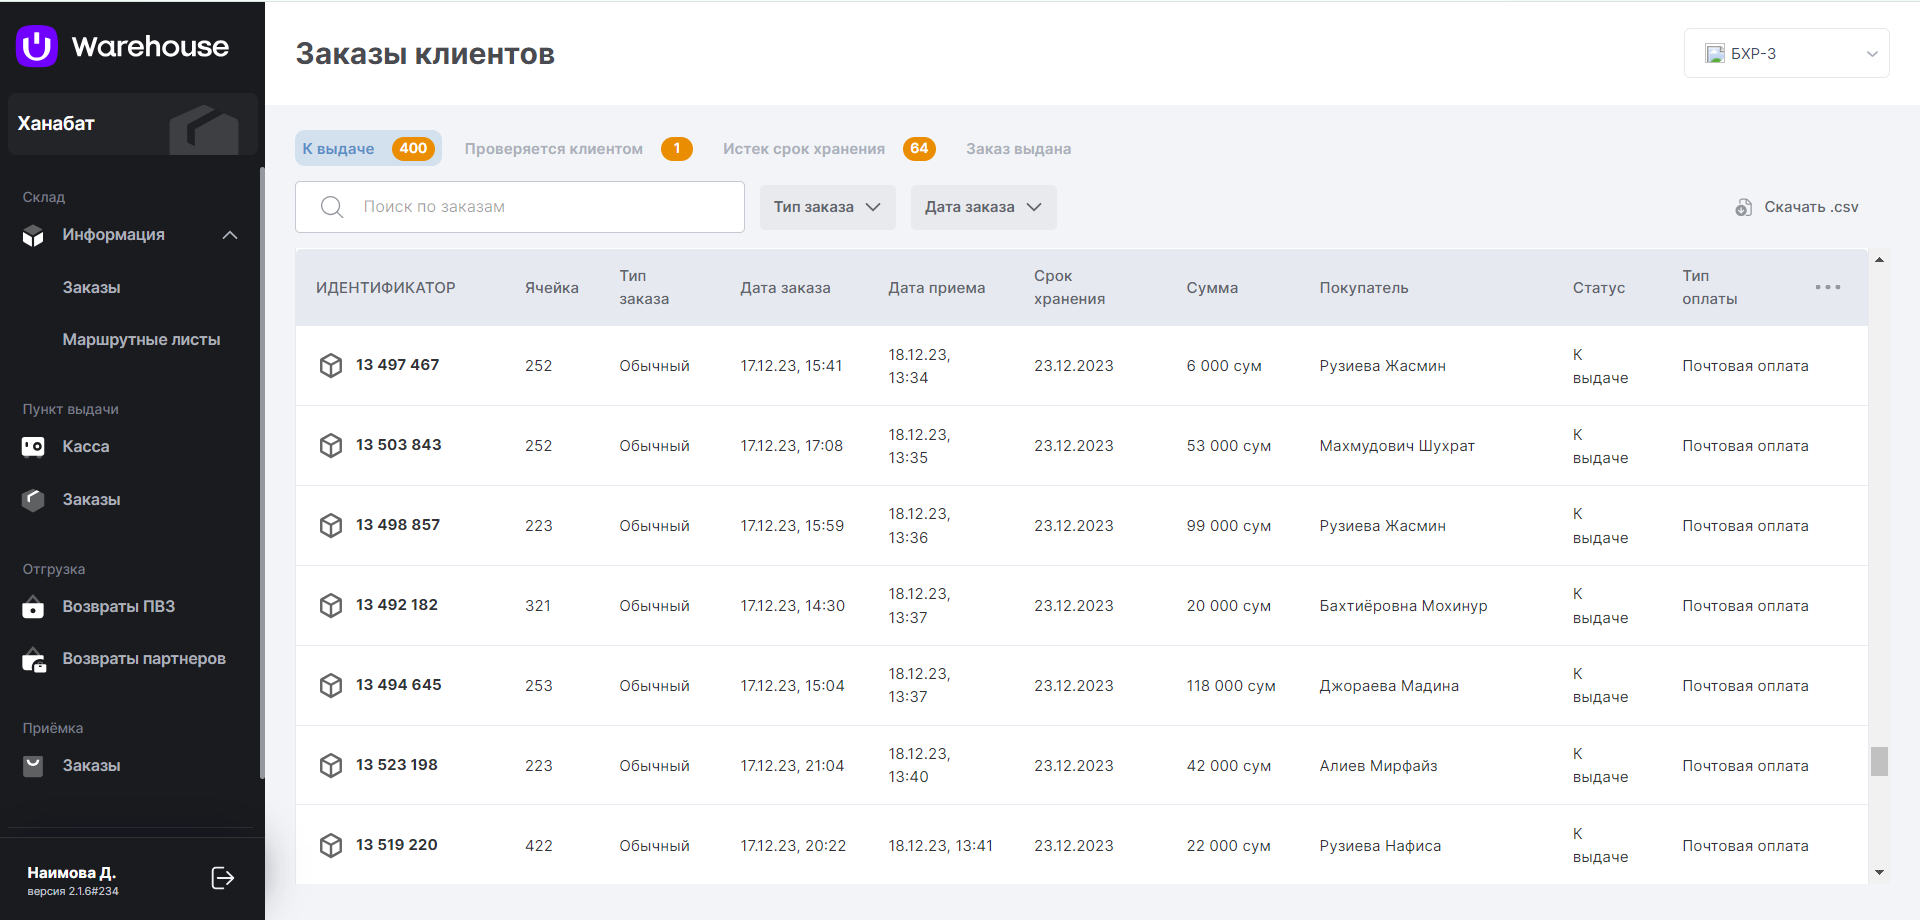Click the Приёмка Заказы inbox icon
Viewport: 1920px width, 920px height.
33,766
